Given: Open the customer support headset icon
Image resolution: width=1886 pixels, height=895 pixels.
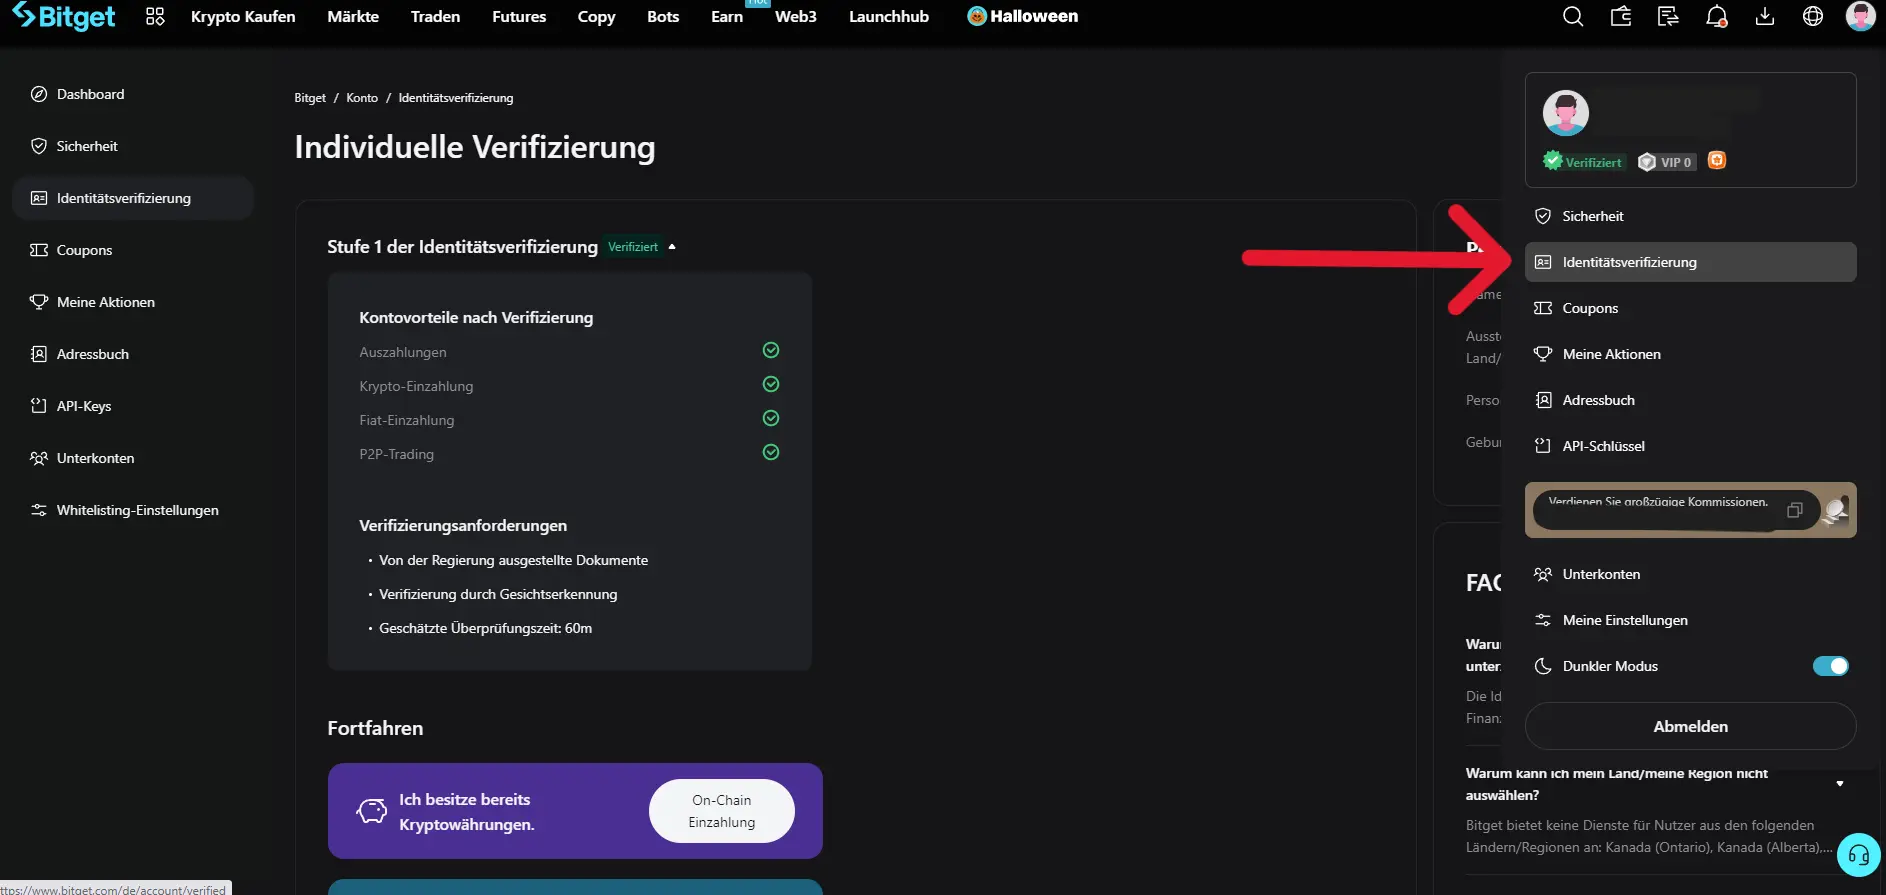Looking at the screenshot, I should (x=1859, y=855).
